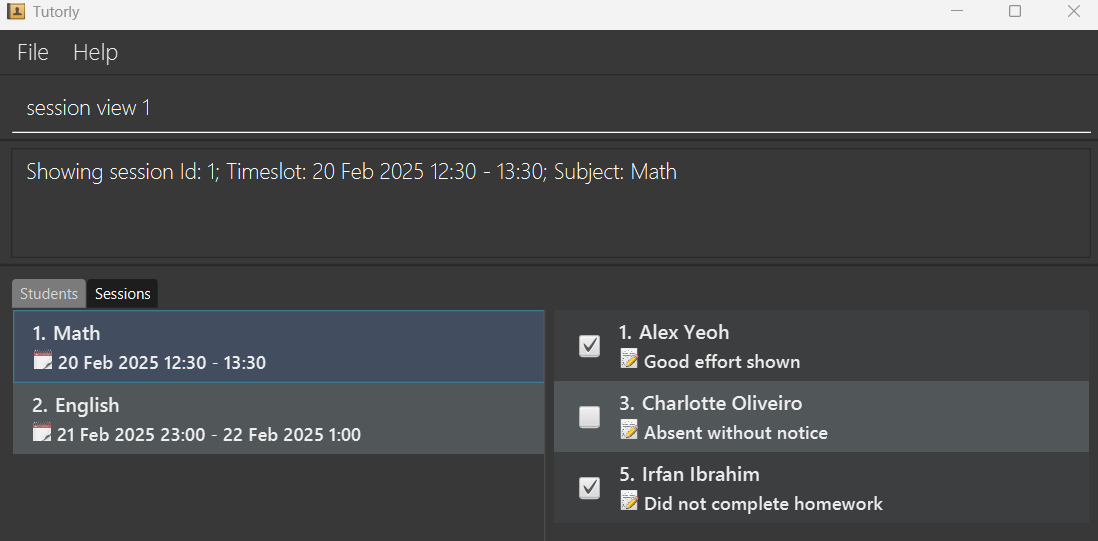1098x541 pixels.
Task: Click the notepad icon next to Absent without notice
Action: click(630, 430)
